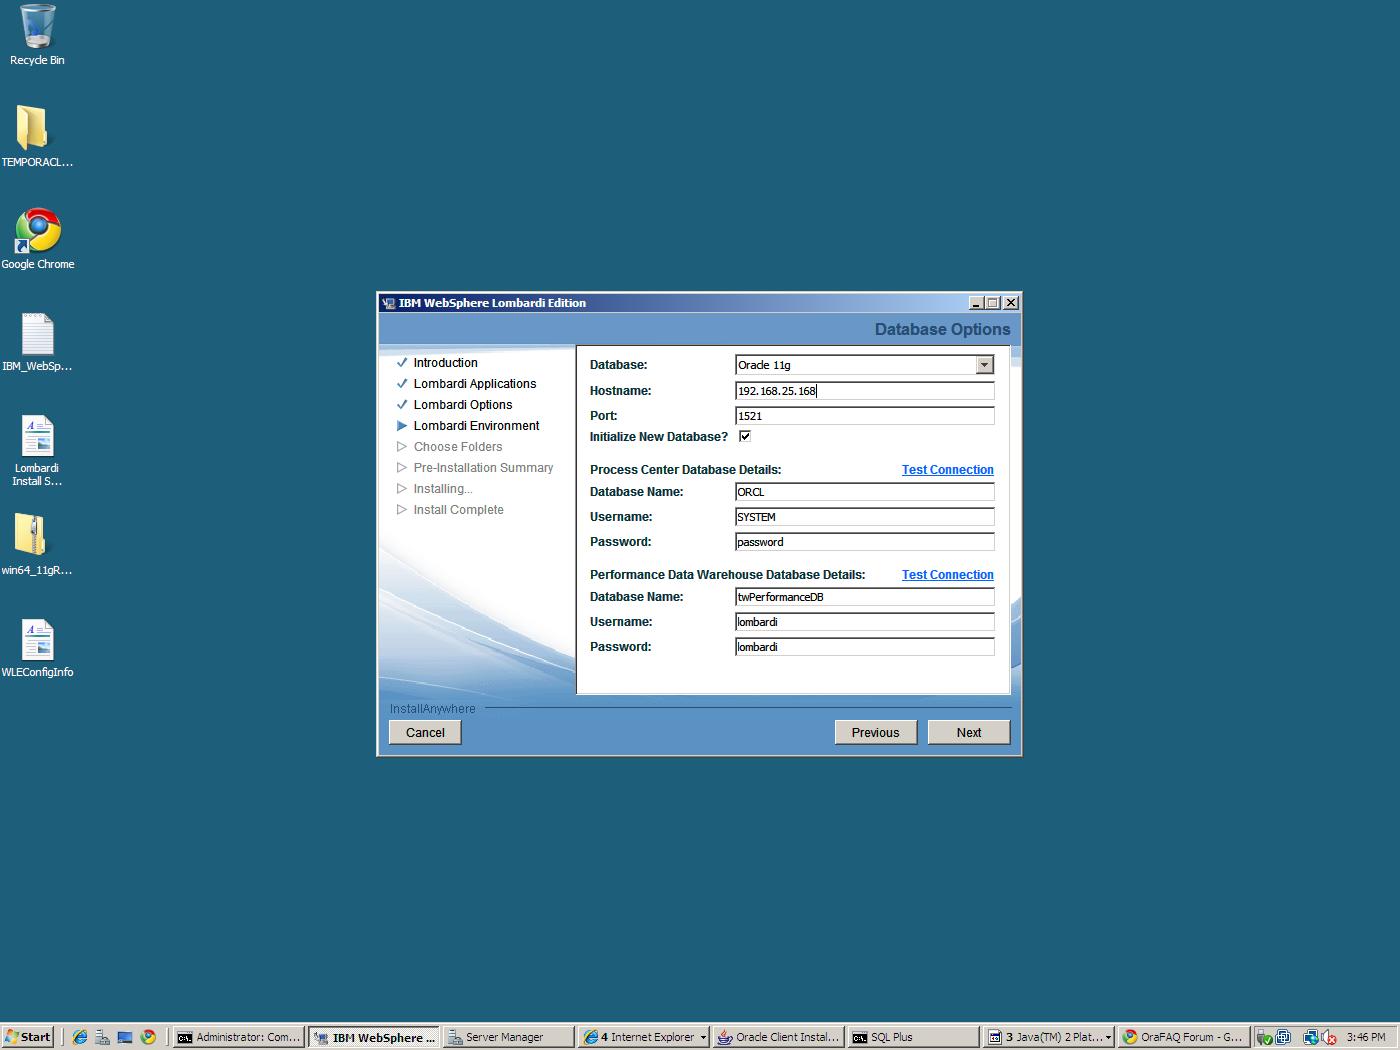
Task: Test Connection for Process Center Database
Action: 947,470
